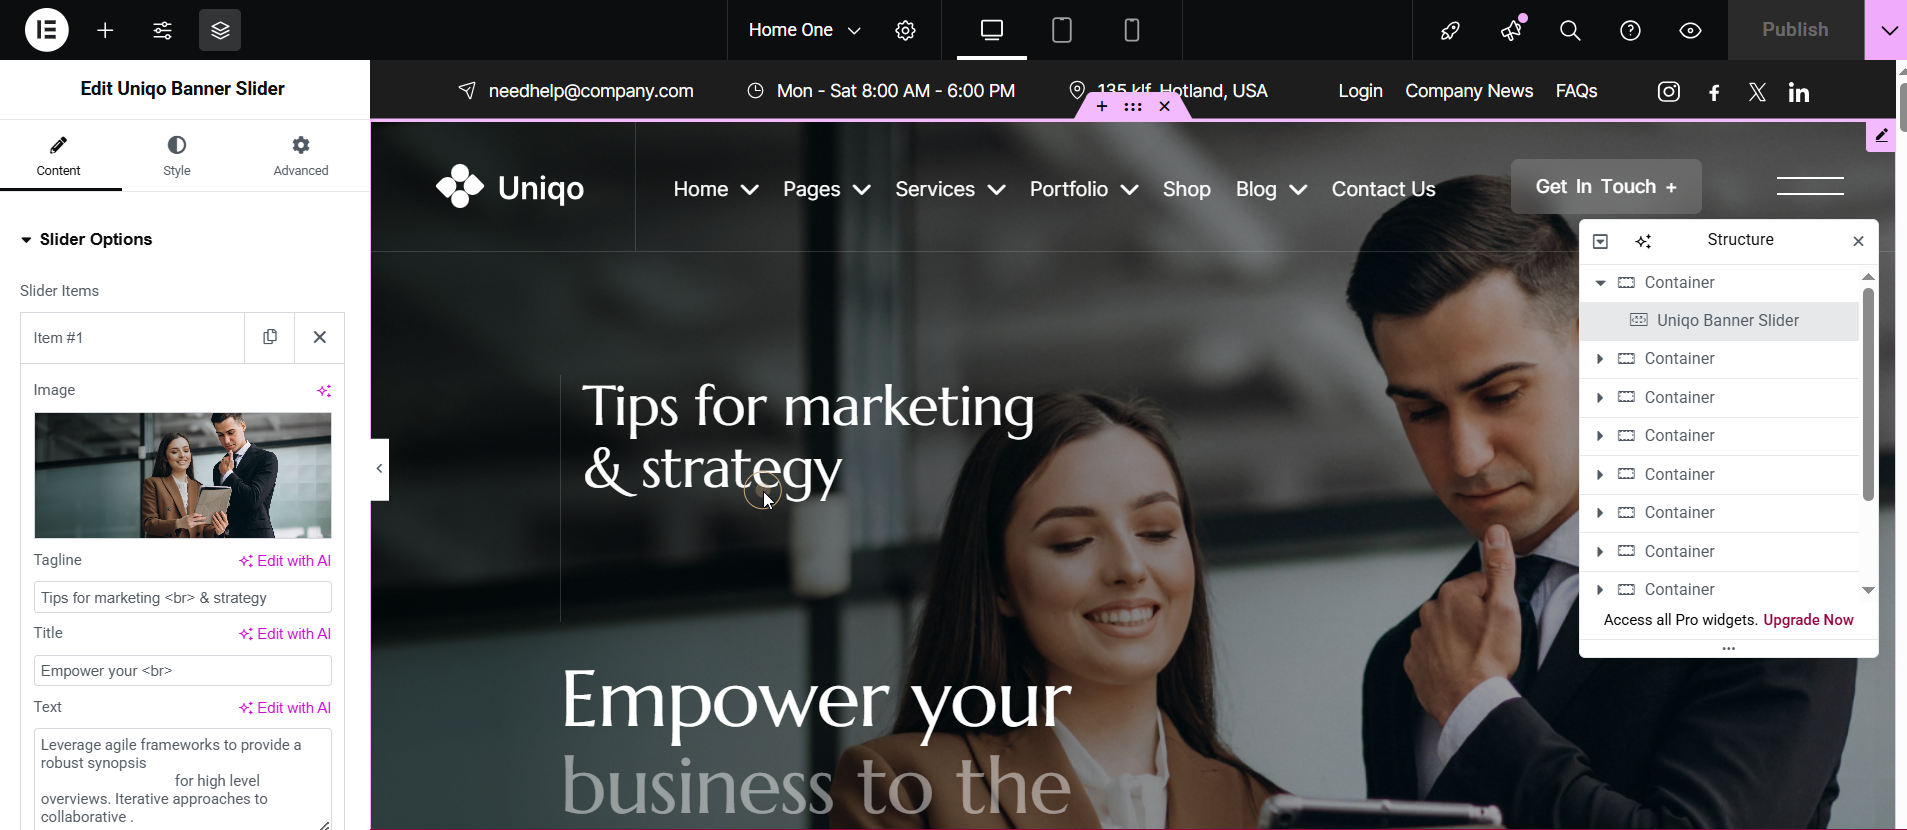Duplicate slider Item #1
Viewport: 1907px width, 830px height.
point(270,337)
